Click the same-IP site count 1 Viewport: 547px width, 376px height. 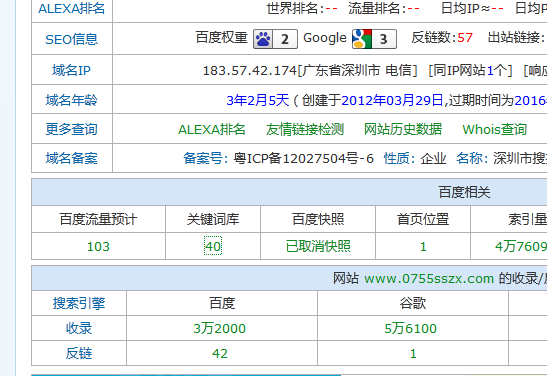point(490,71)
